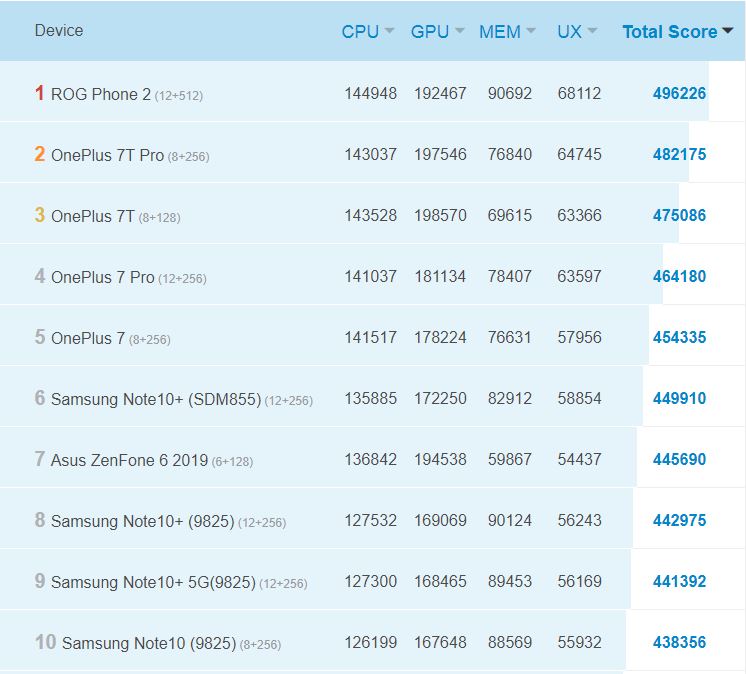
Task: Sort by UX column arrow
Action: point(592,32)
